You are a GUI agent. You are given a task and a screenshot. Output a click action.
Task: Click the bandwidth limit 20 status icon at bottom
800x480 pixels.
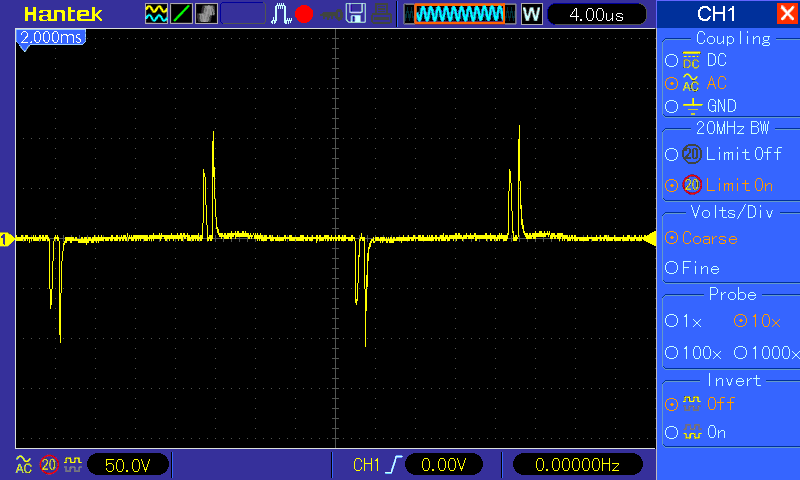(49, 465)
